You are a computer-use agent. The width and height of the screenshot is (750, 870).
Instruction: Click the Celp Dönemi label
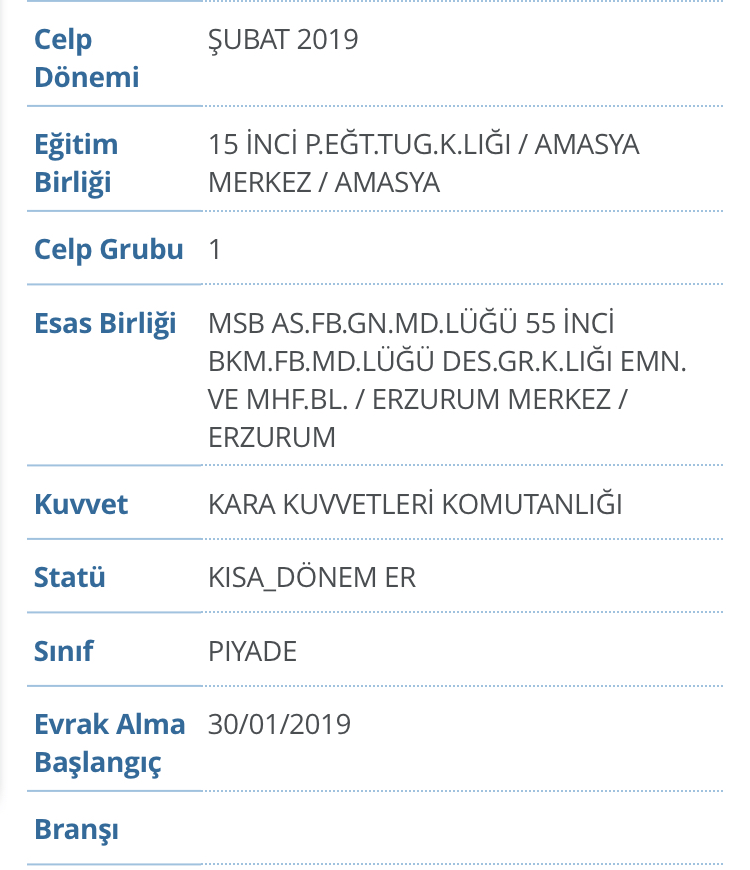[87, 58]
